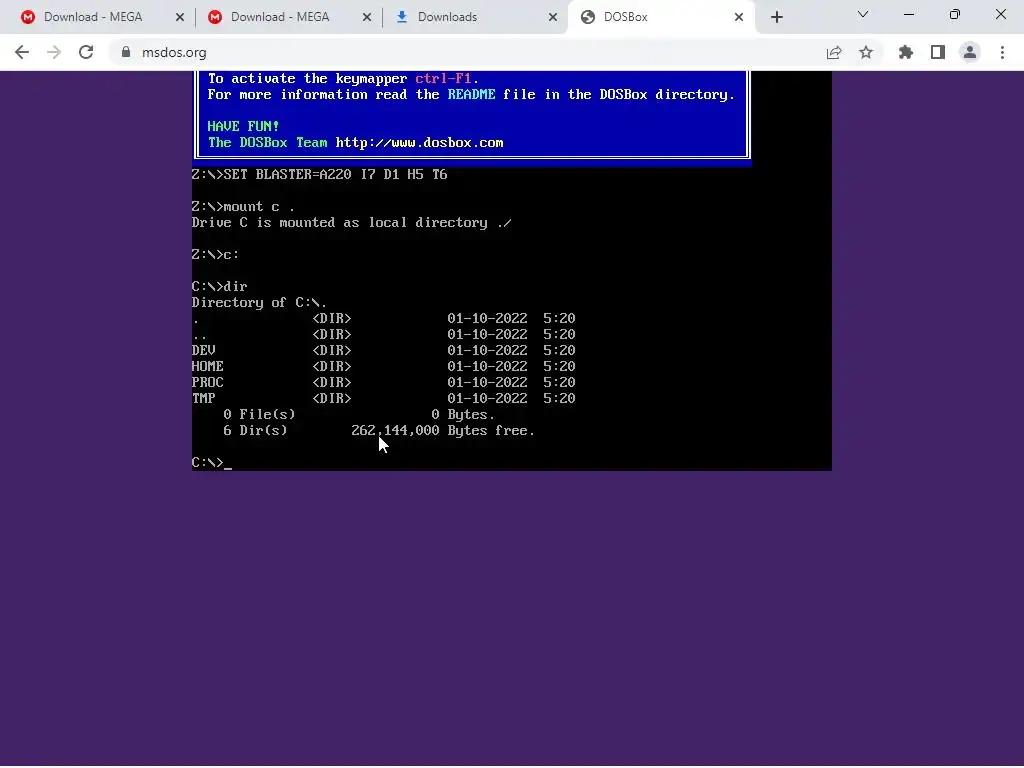Image resolution: width=1024 pixels, height=768 pixels.
Task: Click the http://www.dosbox.com text
Action: [419, 143]
